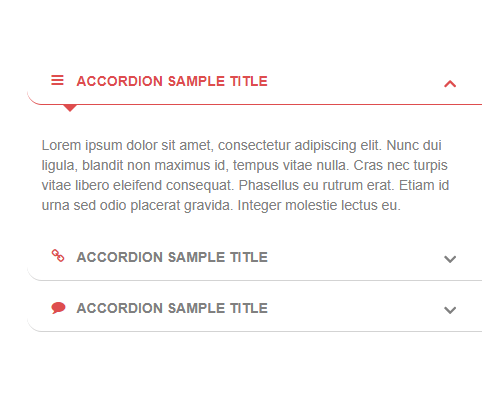500x400 pixels.
Task: Click the paragraph line starting 'vitae libero eleifend'
Action: tap(245, 185)
